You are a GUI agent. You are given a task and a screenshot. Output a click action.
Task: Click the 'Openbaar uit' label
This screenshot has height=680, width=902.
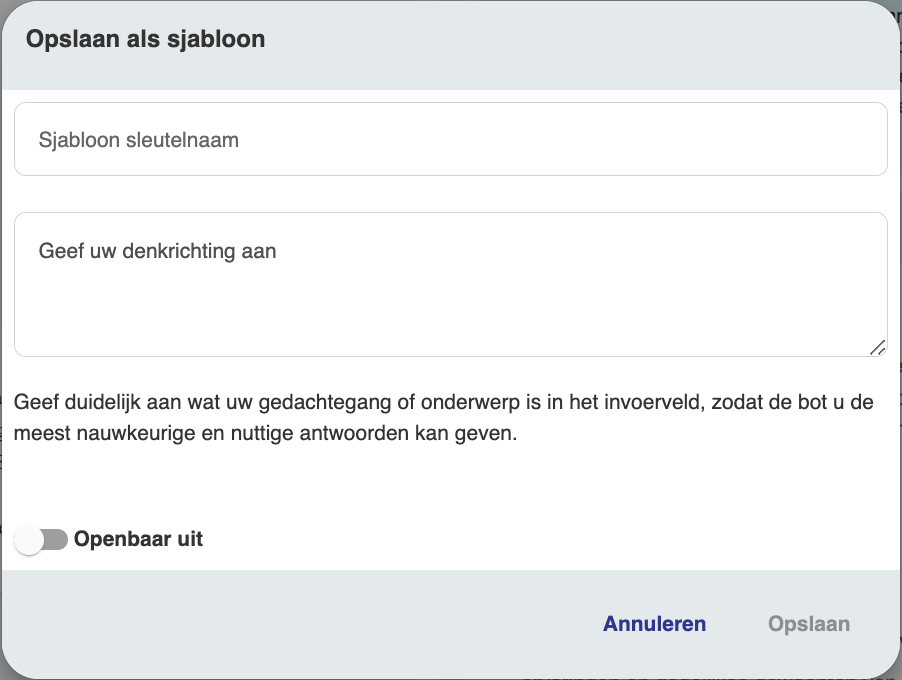coord(138,540)
